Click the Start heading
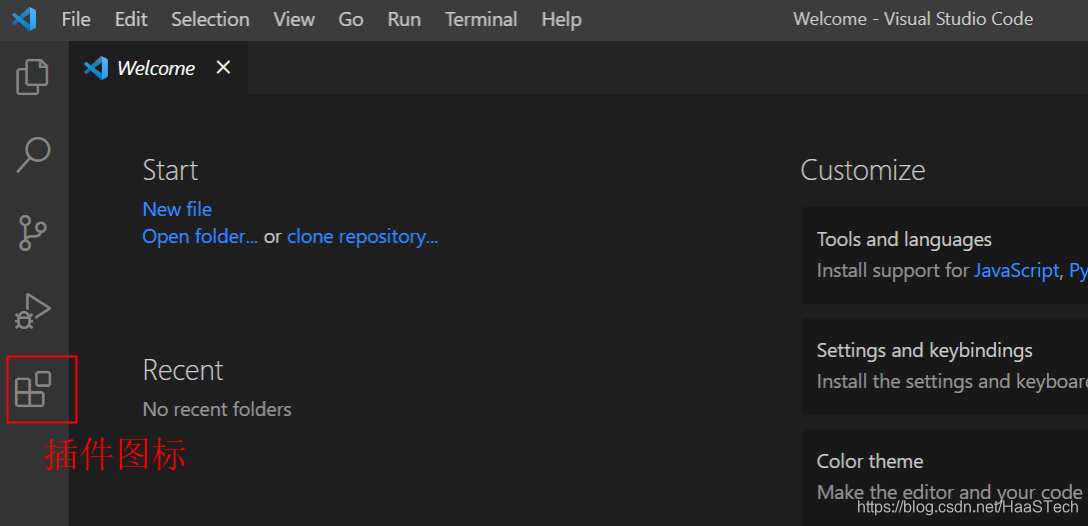This screenshot has height=526, width=1088. pyautogui.click(x=170, y=170)
